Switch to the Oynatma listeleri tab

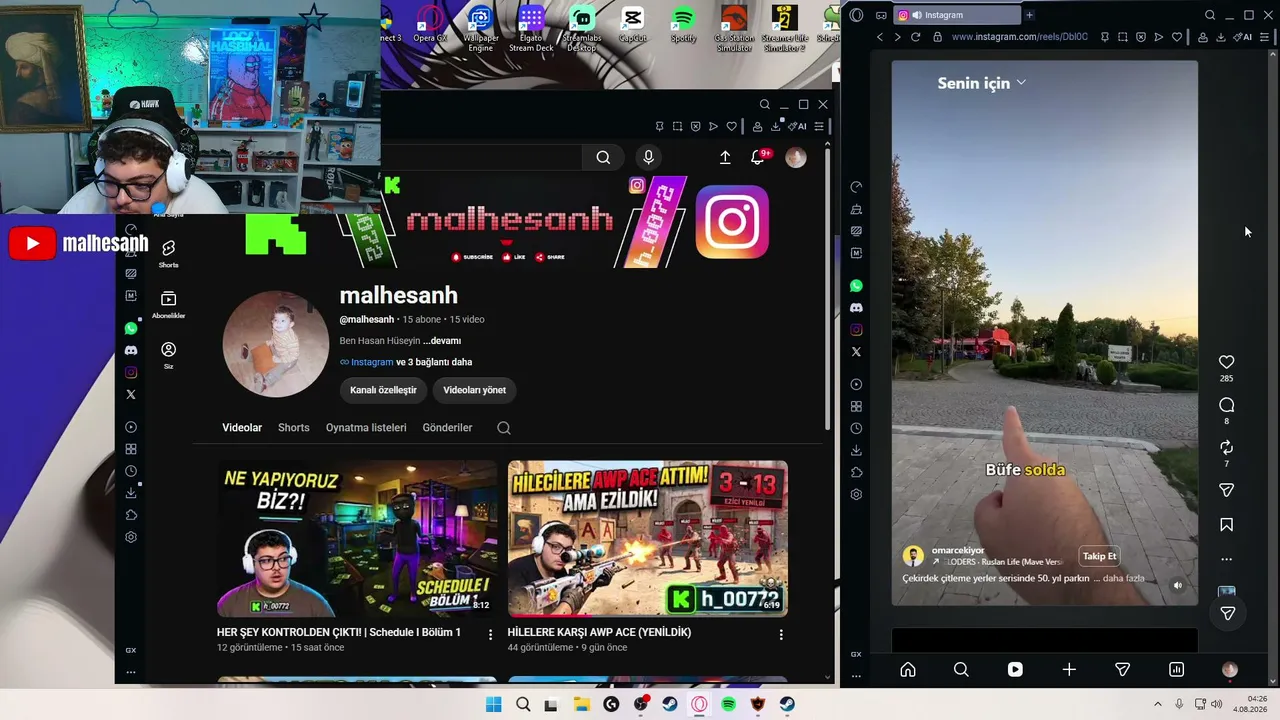(366, 428)
